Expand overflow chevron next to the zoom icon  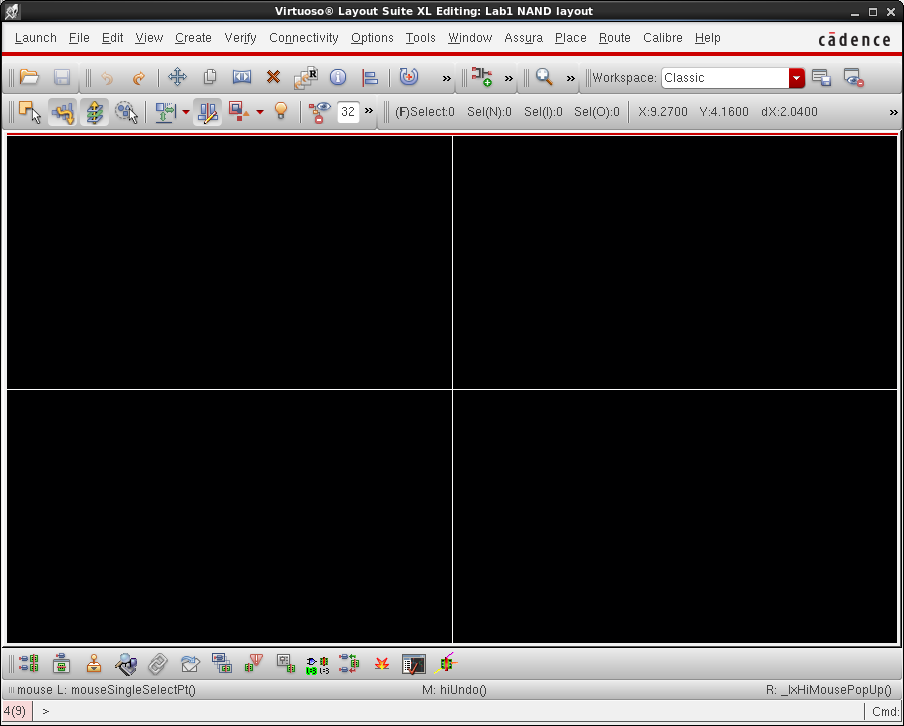tap(571, 78)
